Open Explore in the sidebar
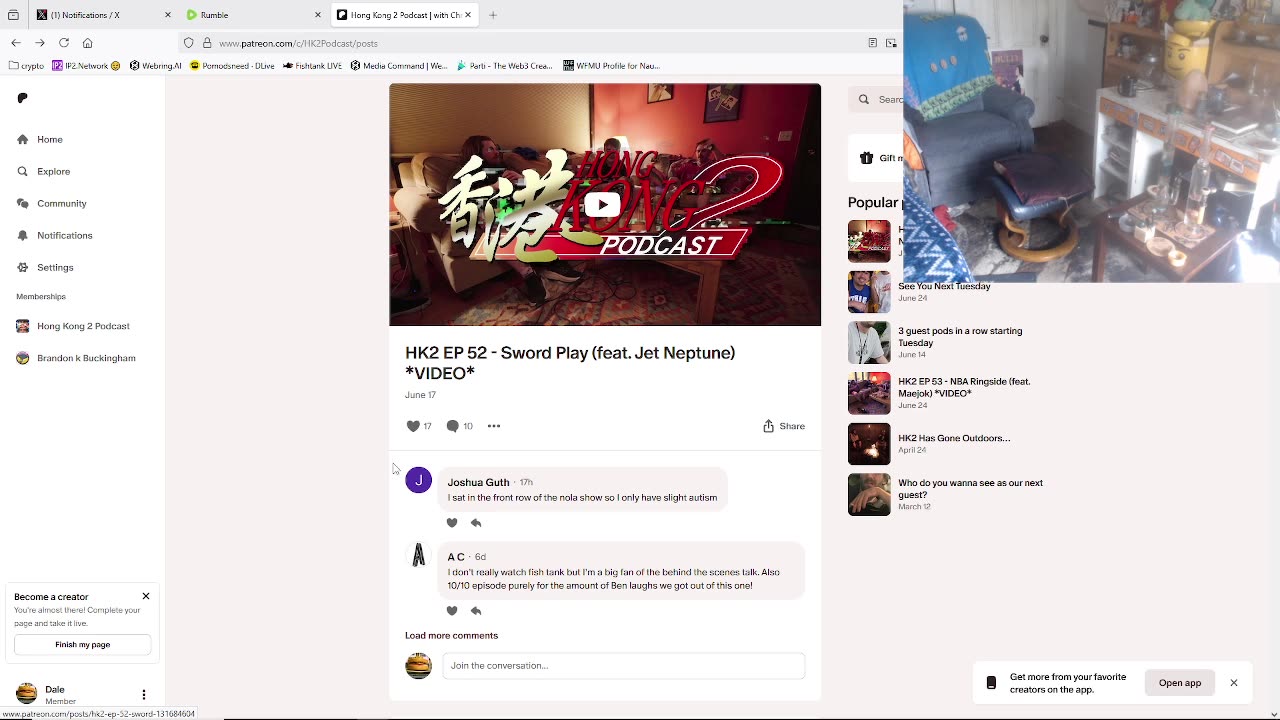Image resolution: width=1280 pixels, height=720 pixels. point(53,171)
